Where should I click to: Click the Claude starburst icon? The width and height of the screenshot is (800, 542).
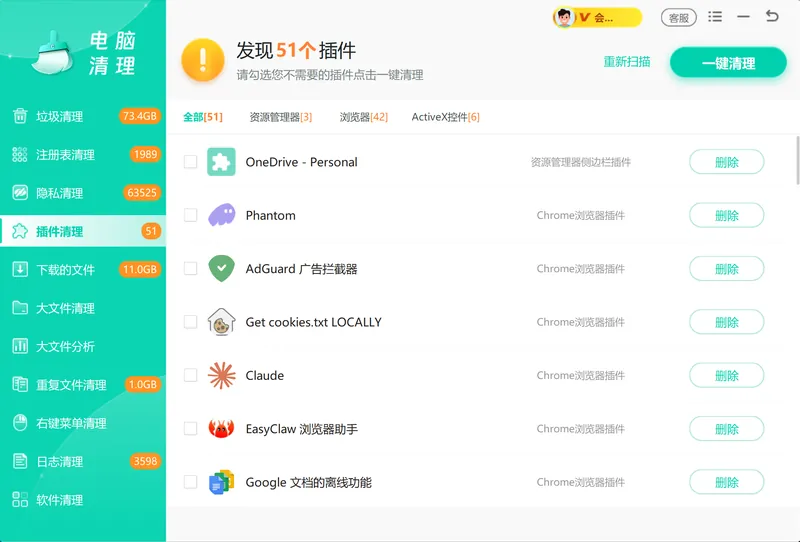pos(221,375)
